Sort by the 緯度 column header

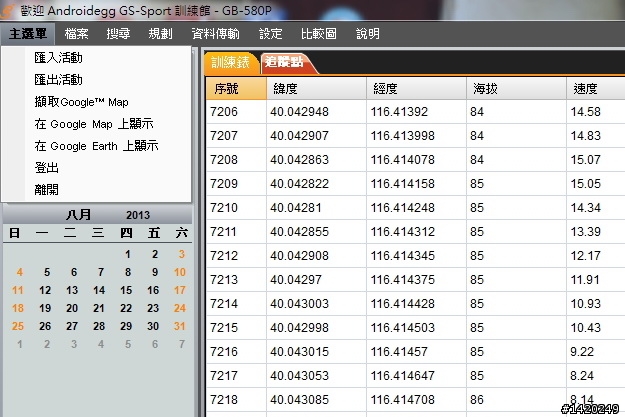click(x=316, y=89)
